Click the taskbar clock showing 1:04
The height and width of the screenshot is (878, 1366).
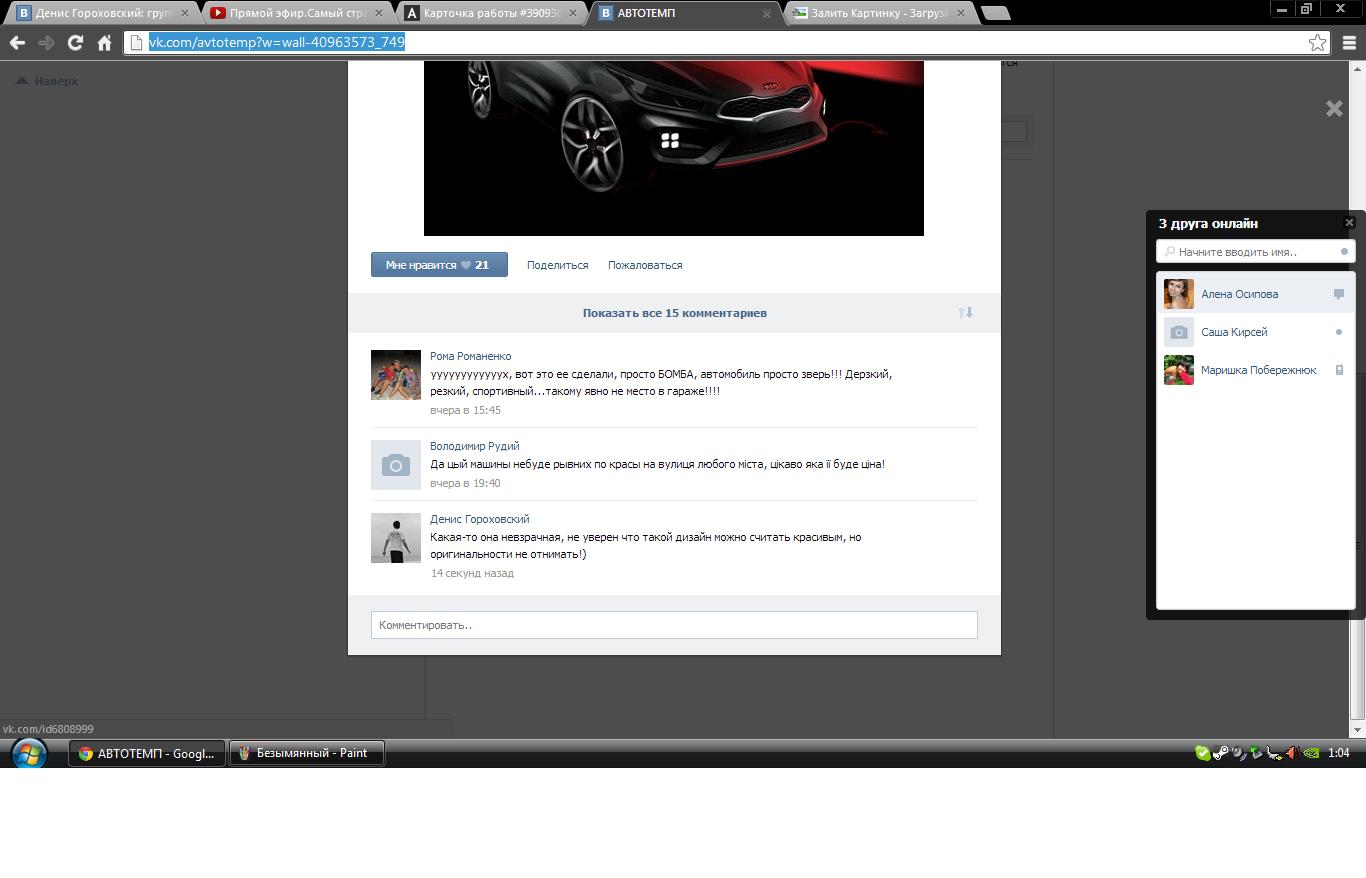[1339, 753]
